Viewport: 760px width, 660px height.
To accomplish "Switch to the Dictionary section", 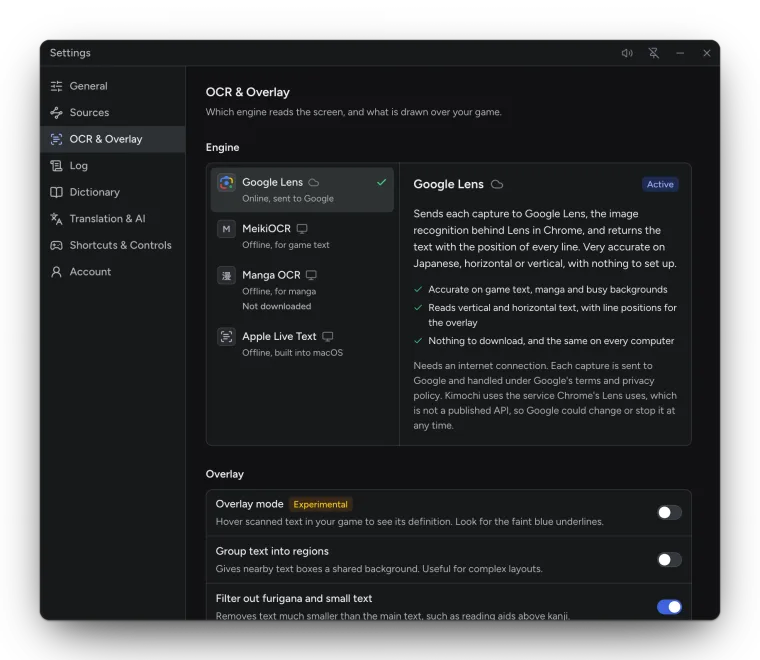I will pyautogui.click(x=113, y=192).
